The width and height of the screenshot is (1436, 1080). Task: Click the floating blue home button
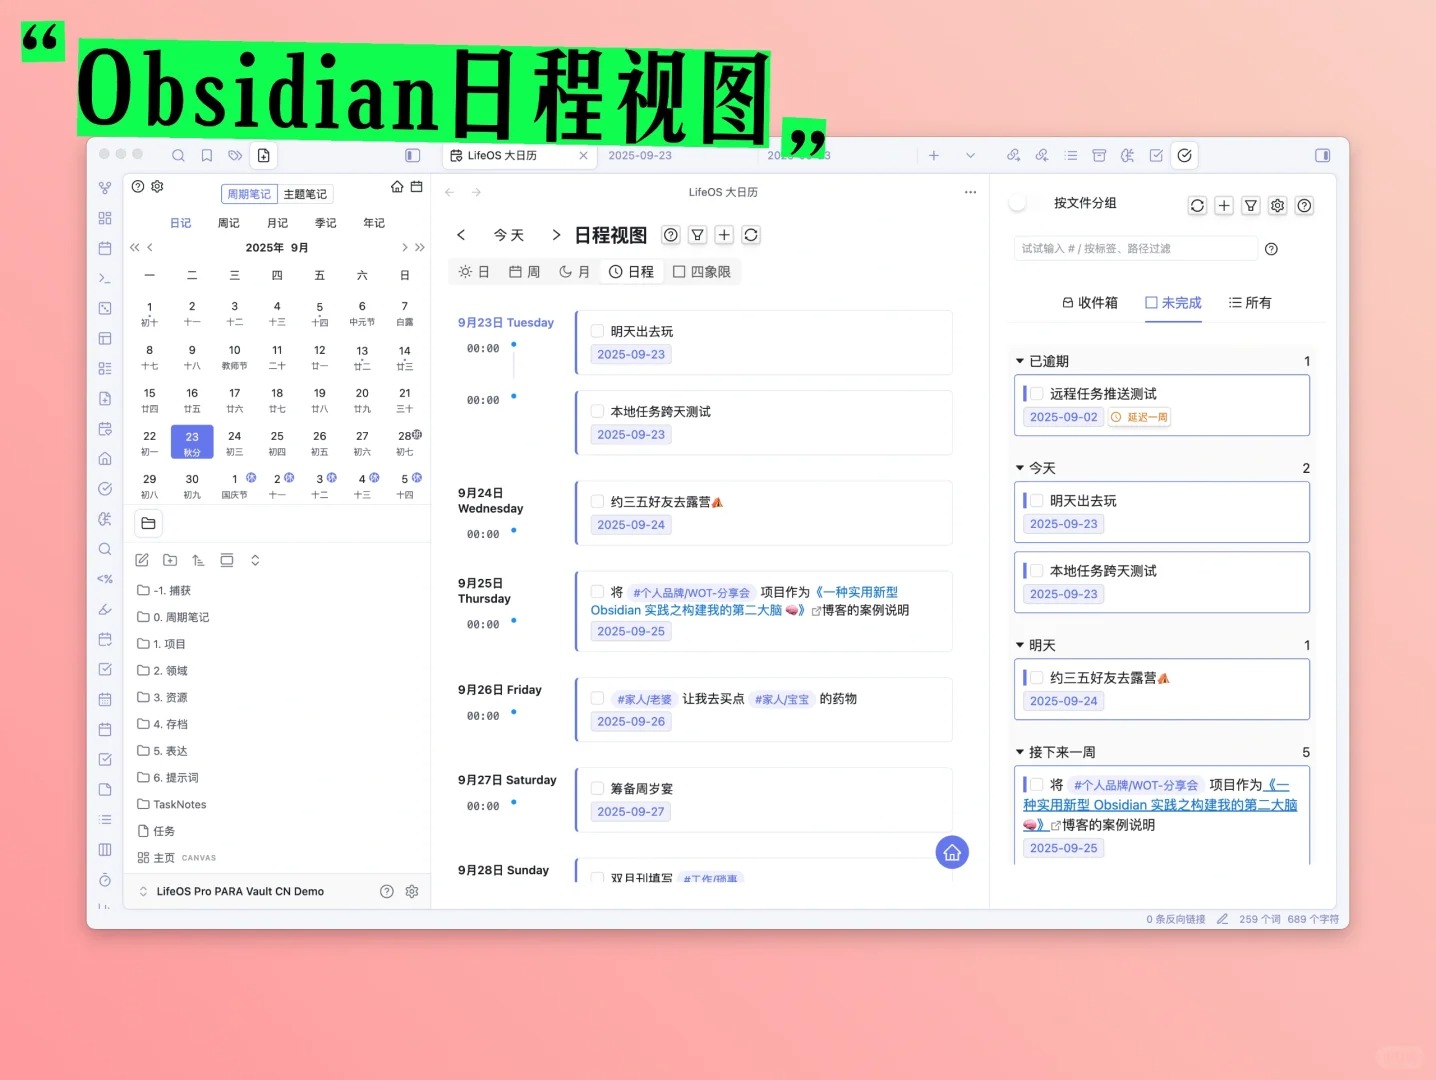pyautogui.click(x=951, y=852)
